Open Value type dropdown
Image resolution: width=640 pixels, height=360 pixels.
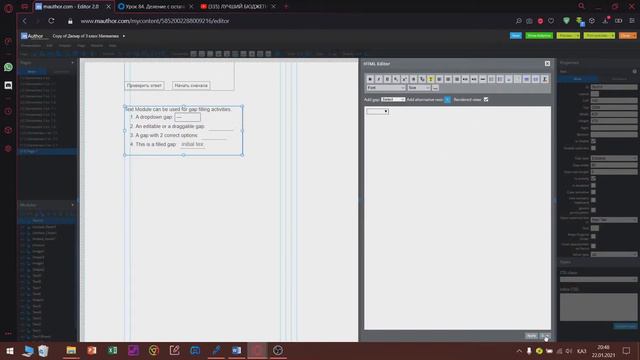[614, 254]
